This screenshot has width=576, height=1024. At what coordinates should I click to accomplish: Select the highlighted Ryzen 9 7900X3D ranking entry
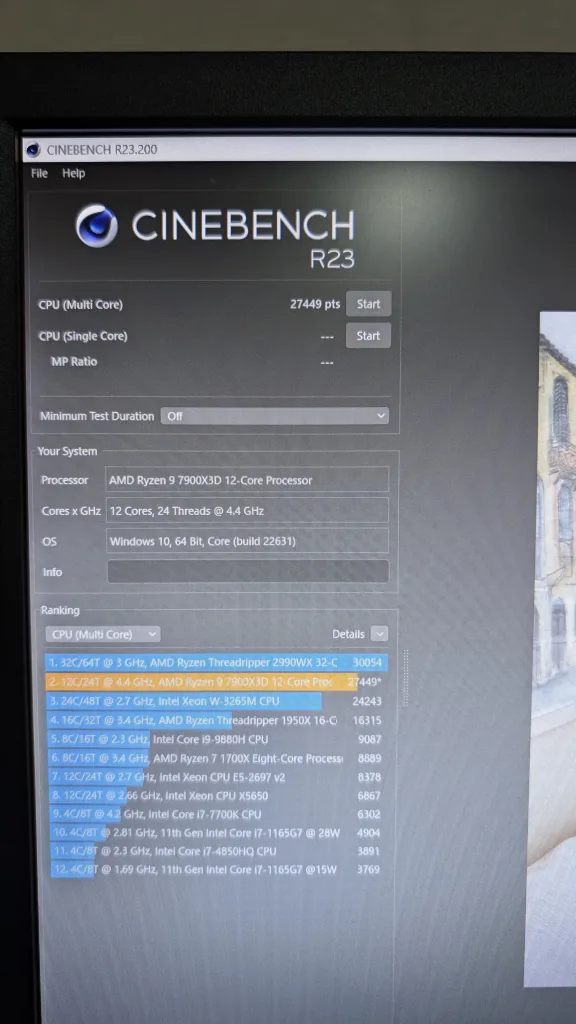[x=217, y=682]
